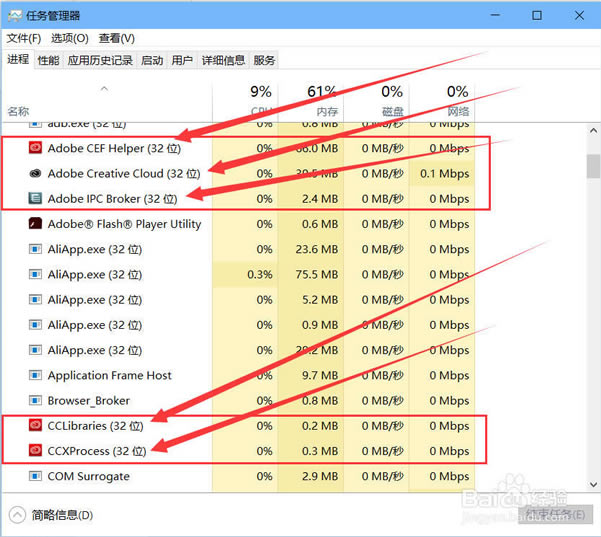
Task: Open the 选项(O) menu
Action: tap(70, 38)
